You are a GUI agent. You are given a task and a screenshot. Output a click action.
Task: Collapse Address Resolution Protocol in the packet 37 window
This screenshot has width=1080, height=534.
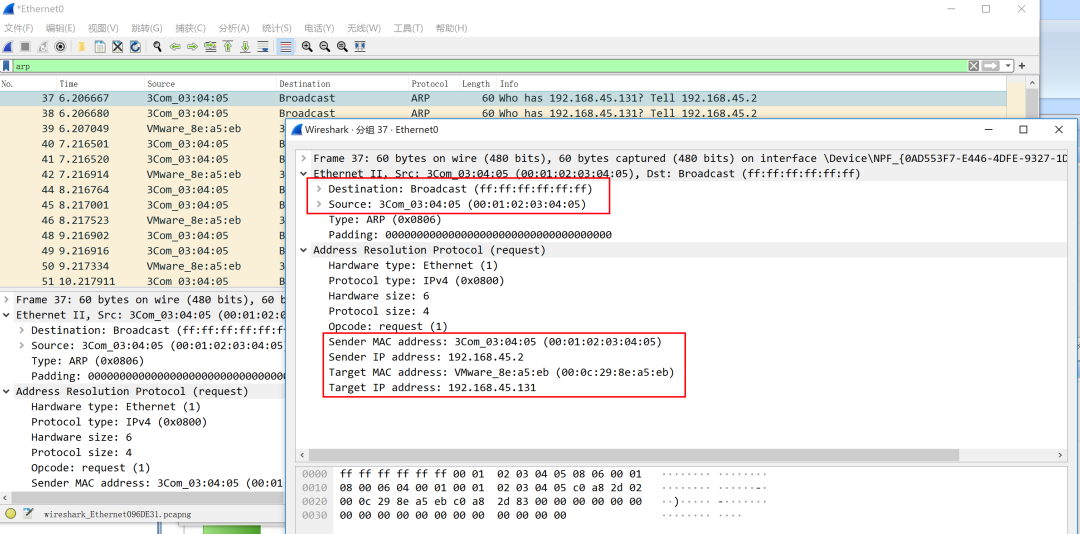pos(304,250)
